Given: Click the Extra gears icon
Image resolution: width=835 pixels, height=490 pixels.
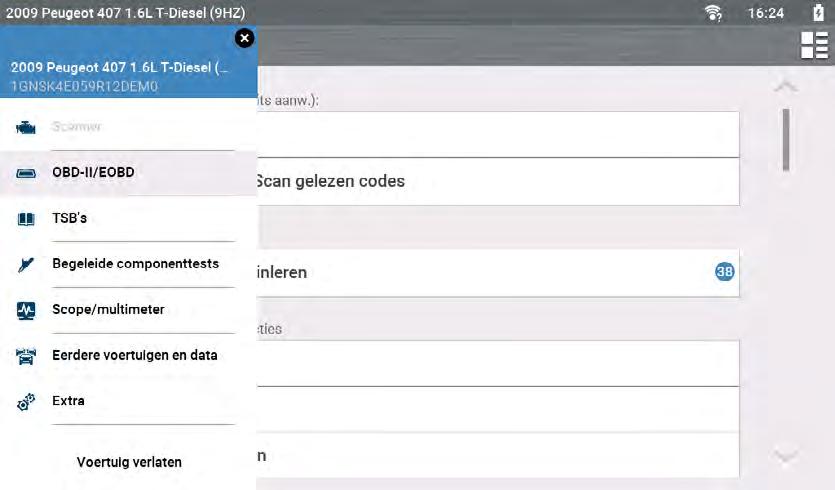Looking at the screenshot, I should [x=26, y=402].
